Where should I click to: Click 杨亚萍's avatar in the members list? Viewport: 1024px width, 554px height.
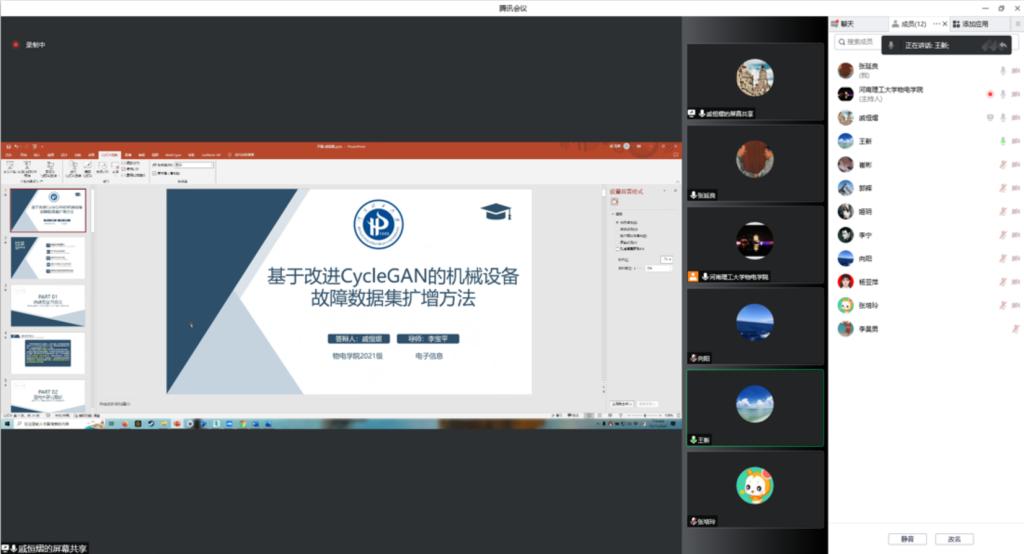[846, 282]
